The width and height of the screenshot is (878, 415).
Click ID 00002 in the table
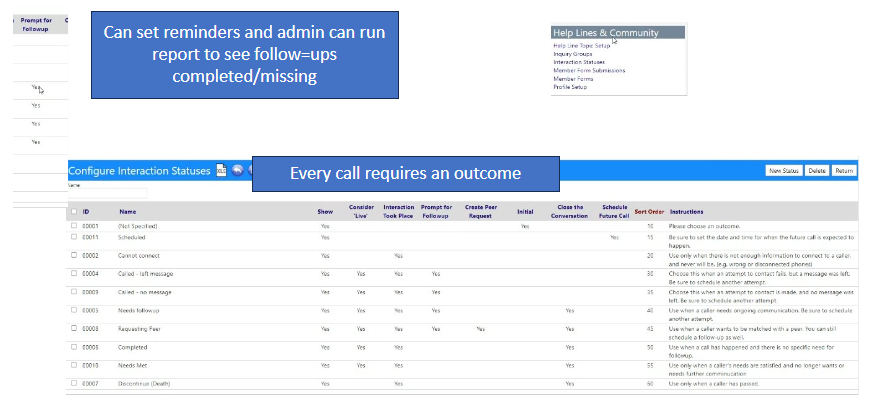pos(90,255)
